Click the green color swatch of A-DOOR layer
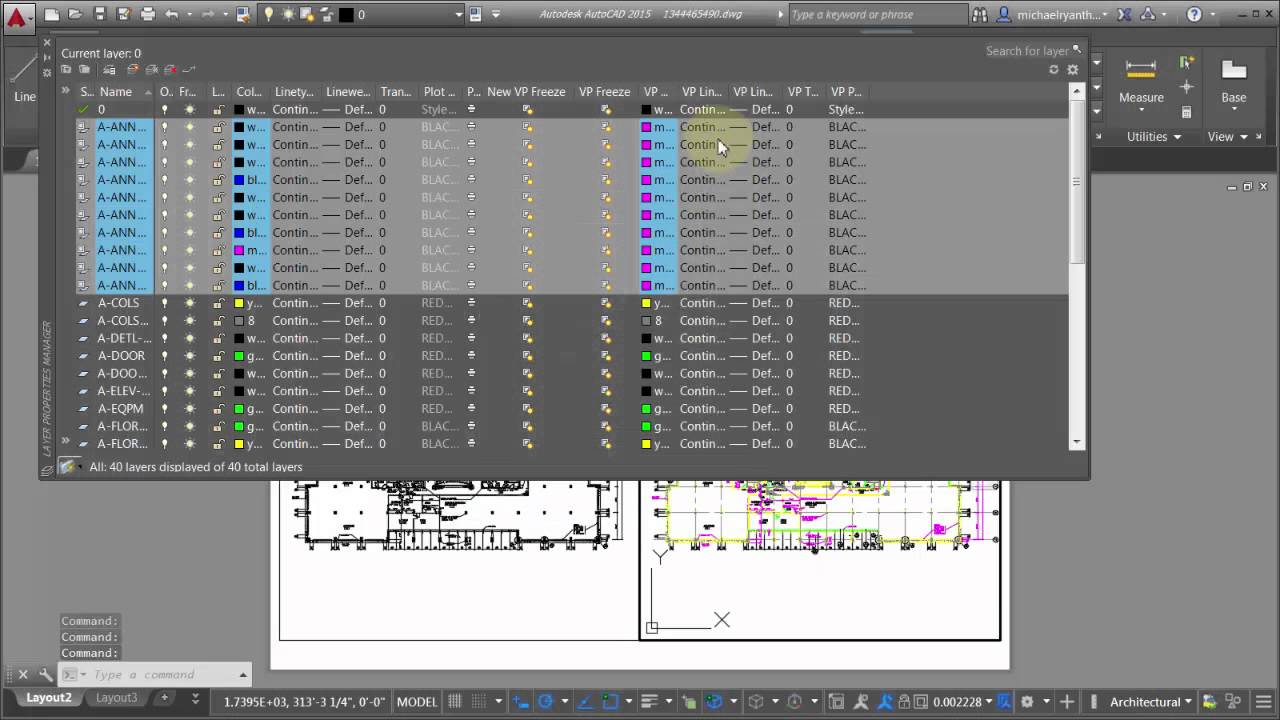The width and height of the screenshot is (1280, 720). [x=239, y=356]
